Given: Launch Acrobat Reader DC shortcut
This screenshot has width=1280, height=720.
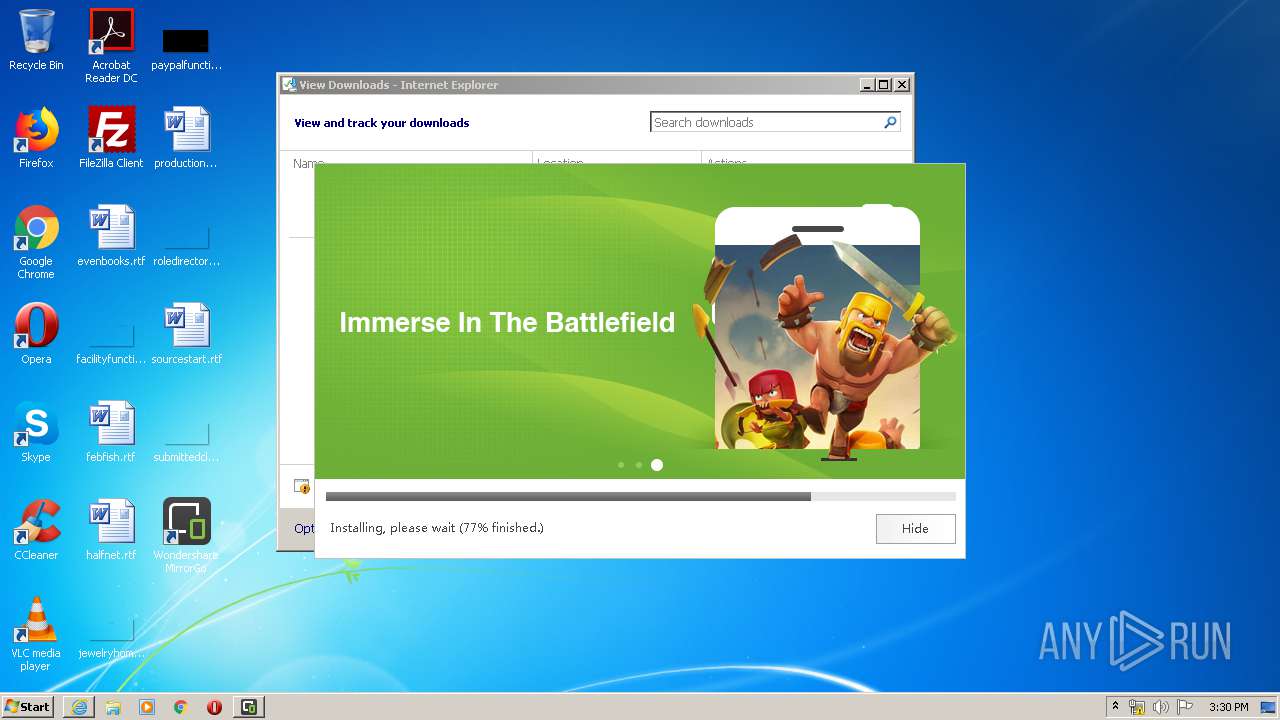Looking at the screenshot, I should click(111, 46).
